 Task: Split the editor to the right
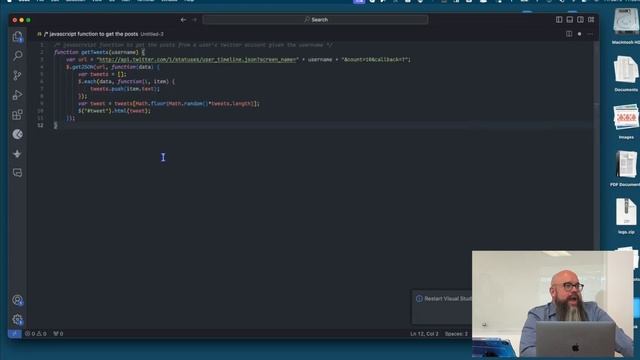[569, 34]
